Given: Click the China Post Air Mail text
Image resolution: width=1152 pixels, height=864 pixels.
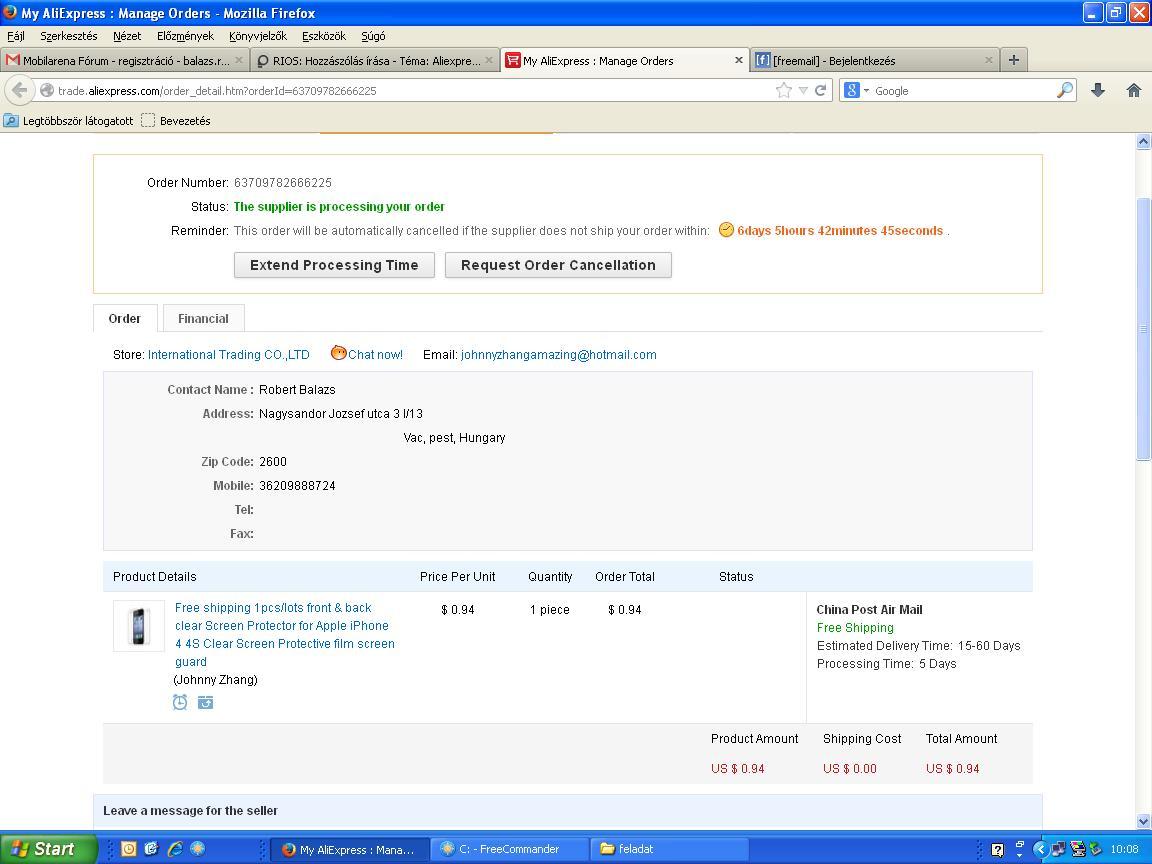Looking at the screenshot, I should point(869,609).
